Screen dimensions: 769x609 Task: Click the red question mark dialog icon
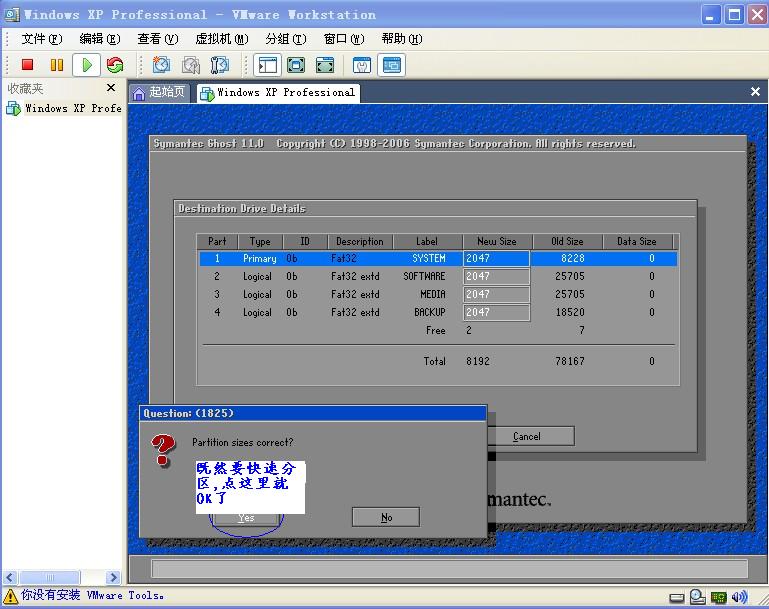(x=163, y=449)
